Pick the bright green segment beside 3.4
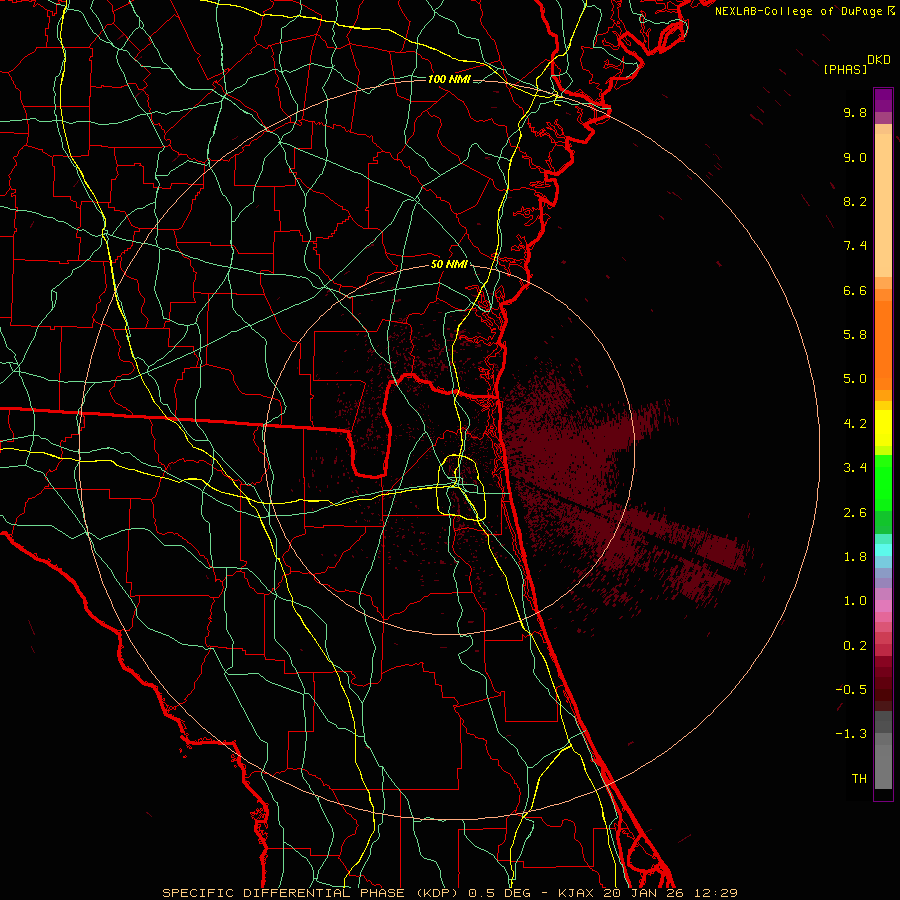Viewport: 900px width, 900px height. [883, 482]
